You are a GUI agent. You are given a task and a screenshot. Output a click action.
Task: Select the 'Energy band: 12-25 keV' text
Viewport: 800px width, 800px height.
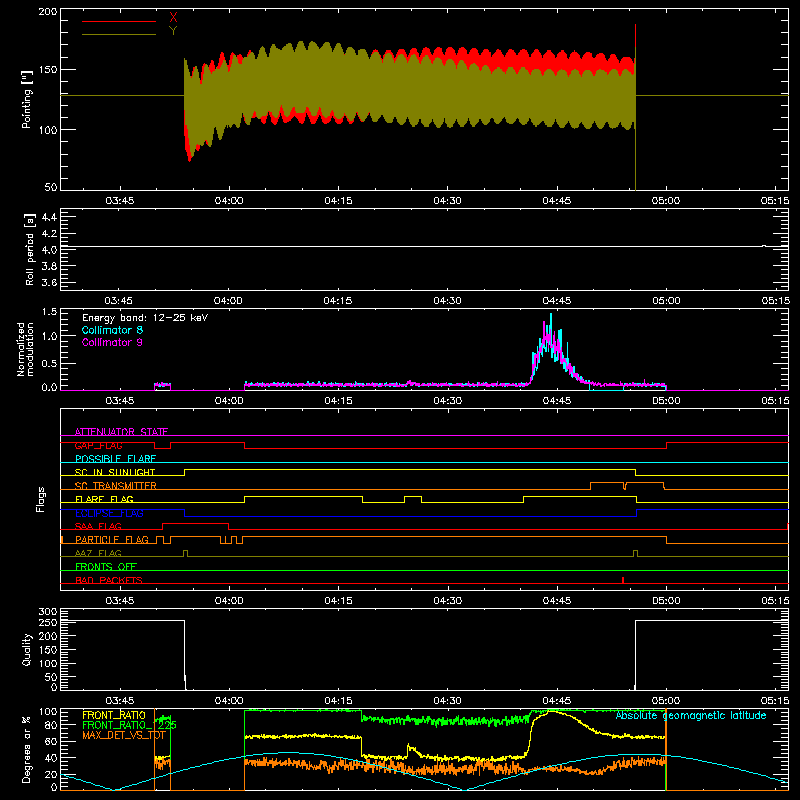tap(145, 318)
